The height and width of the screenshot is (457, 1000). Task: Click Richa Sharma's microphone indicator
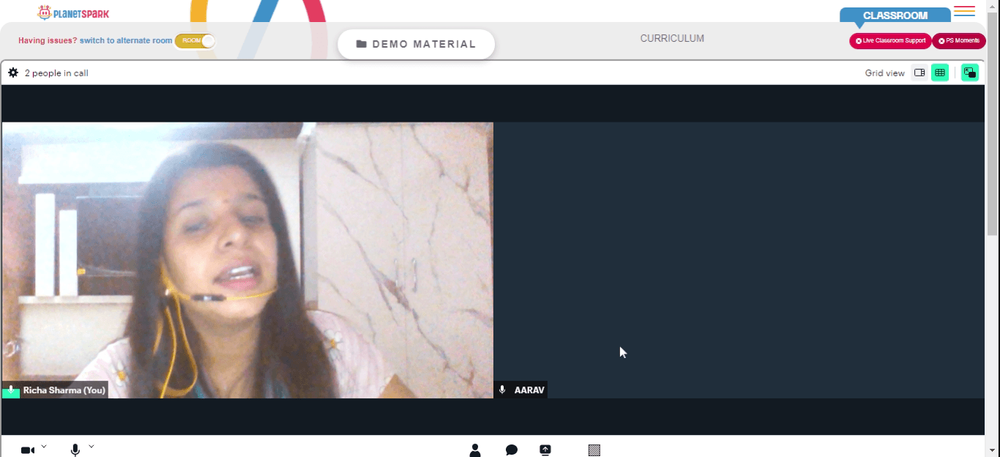(11, 390)
